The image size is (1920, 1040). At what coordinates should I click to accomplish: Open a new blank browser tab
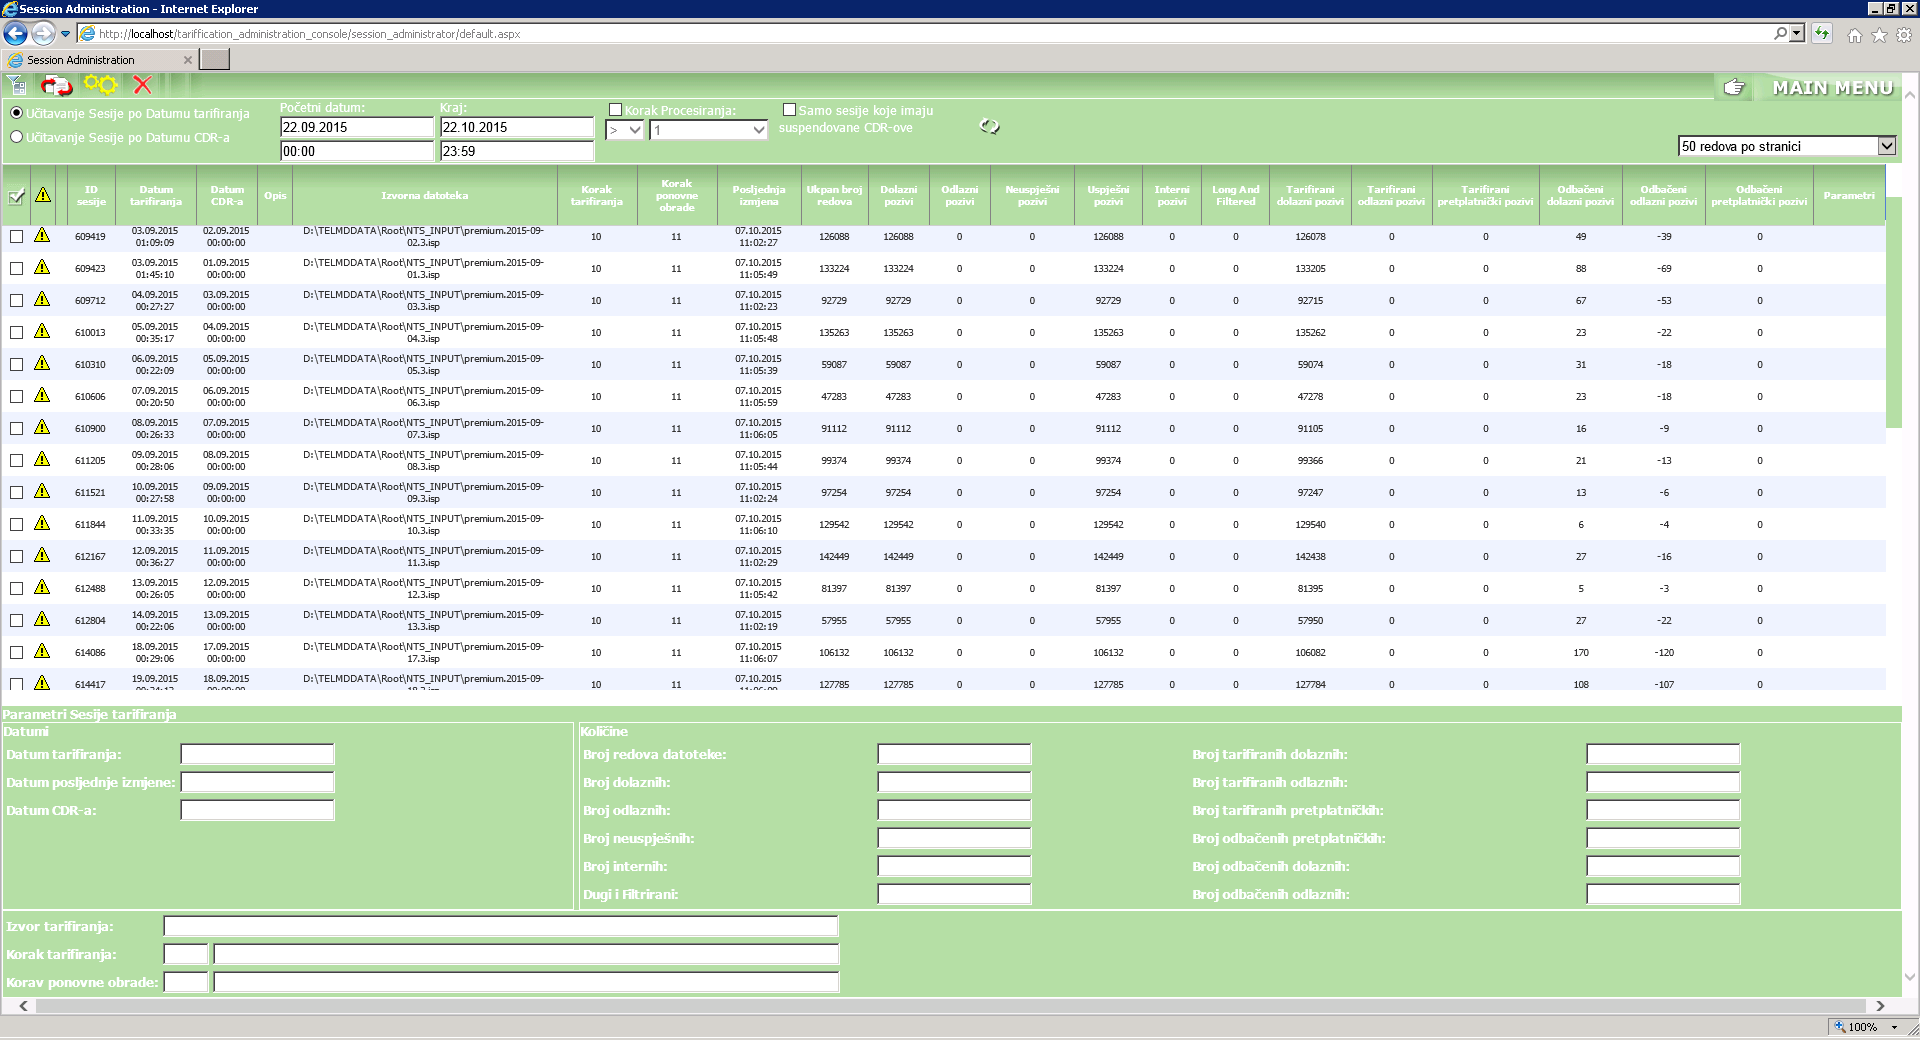(214, 59)
